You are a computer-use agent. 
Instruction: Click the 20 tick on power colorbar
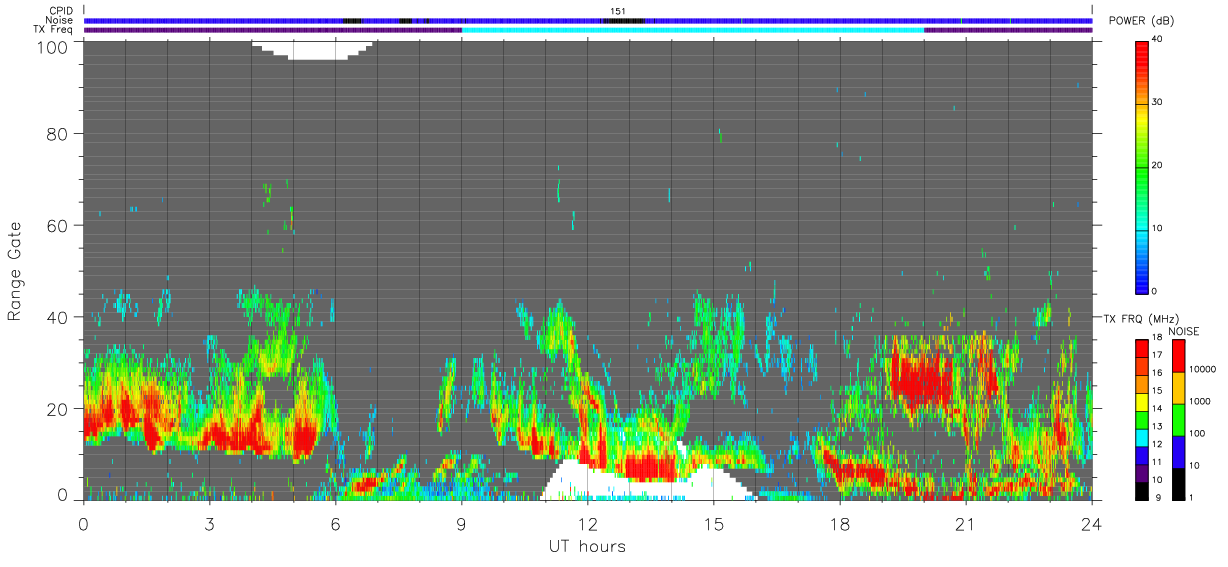point(1158,165)
